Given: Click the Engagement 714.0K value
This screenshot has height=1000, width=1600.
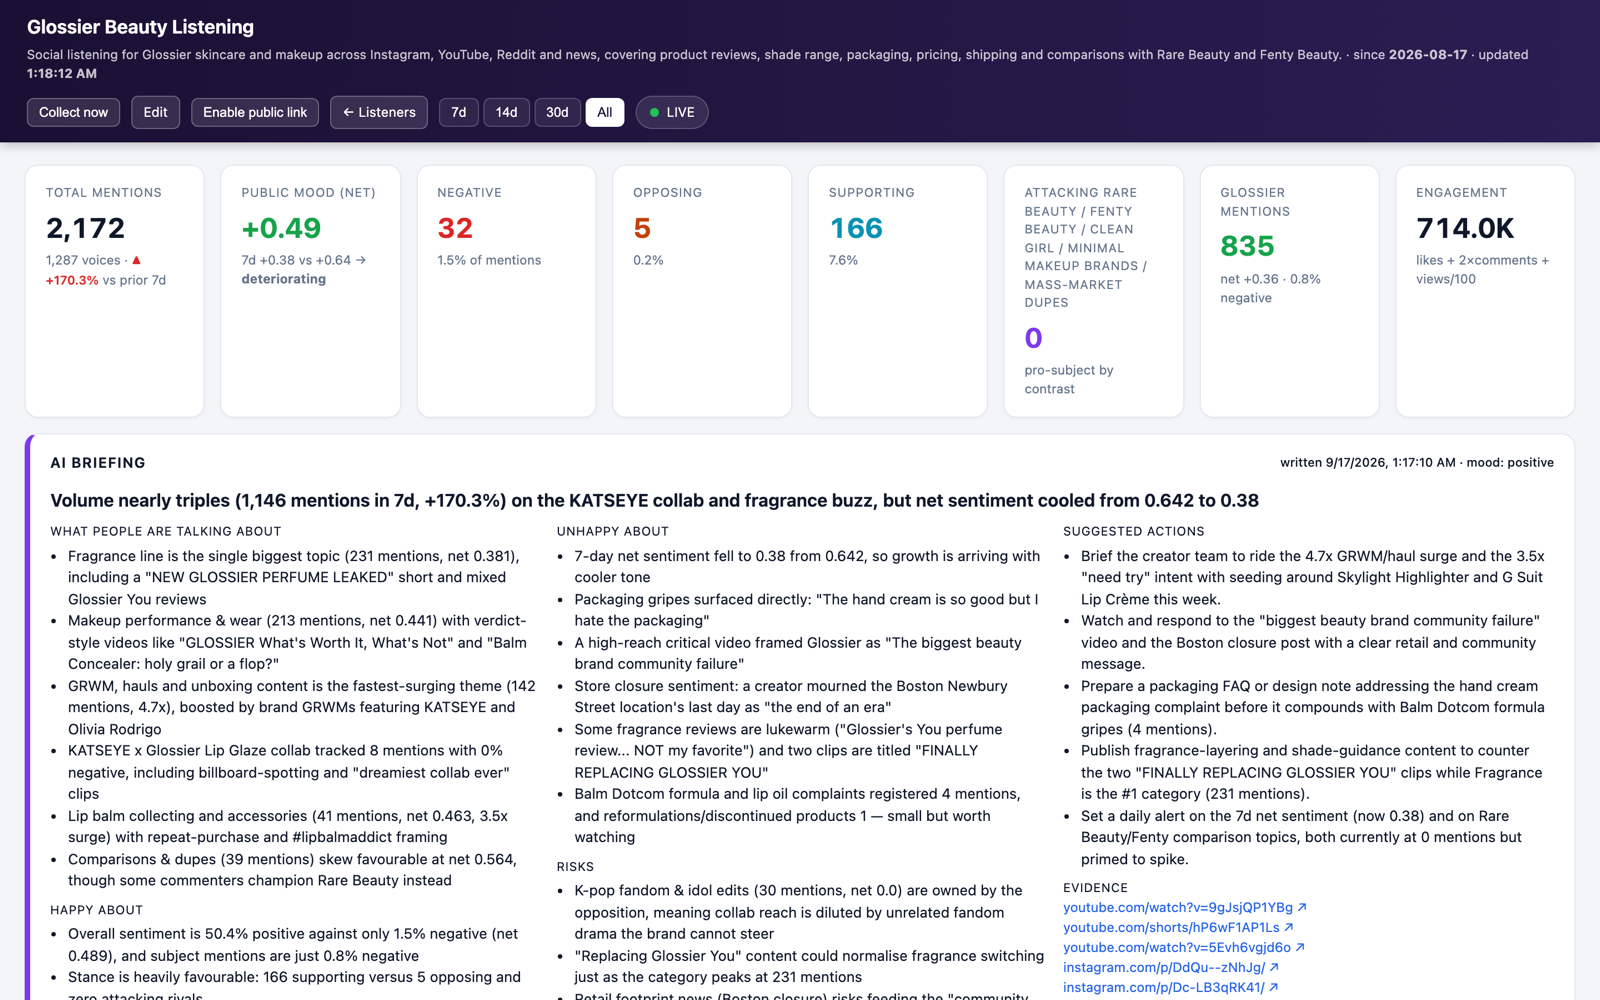Looking at the screenshot, I should click(1465, 228).
